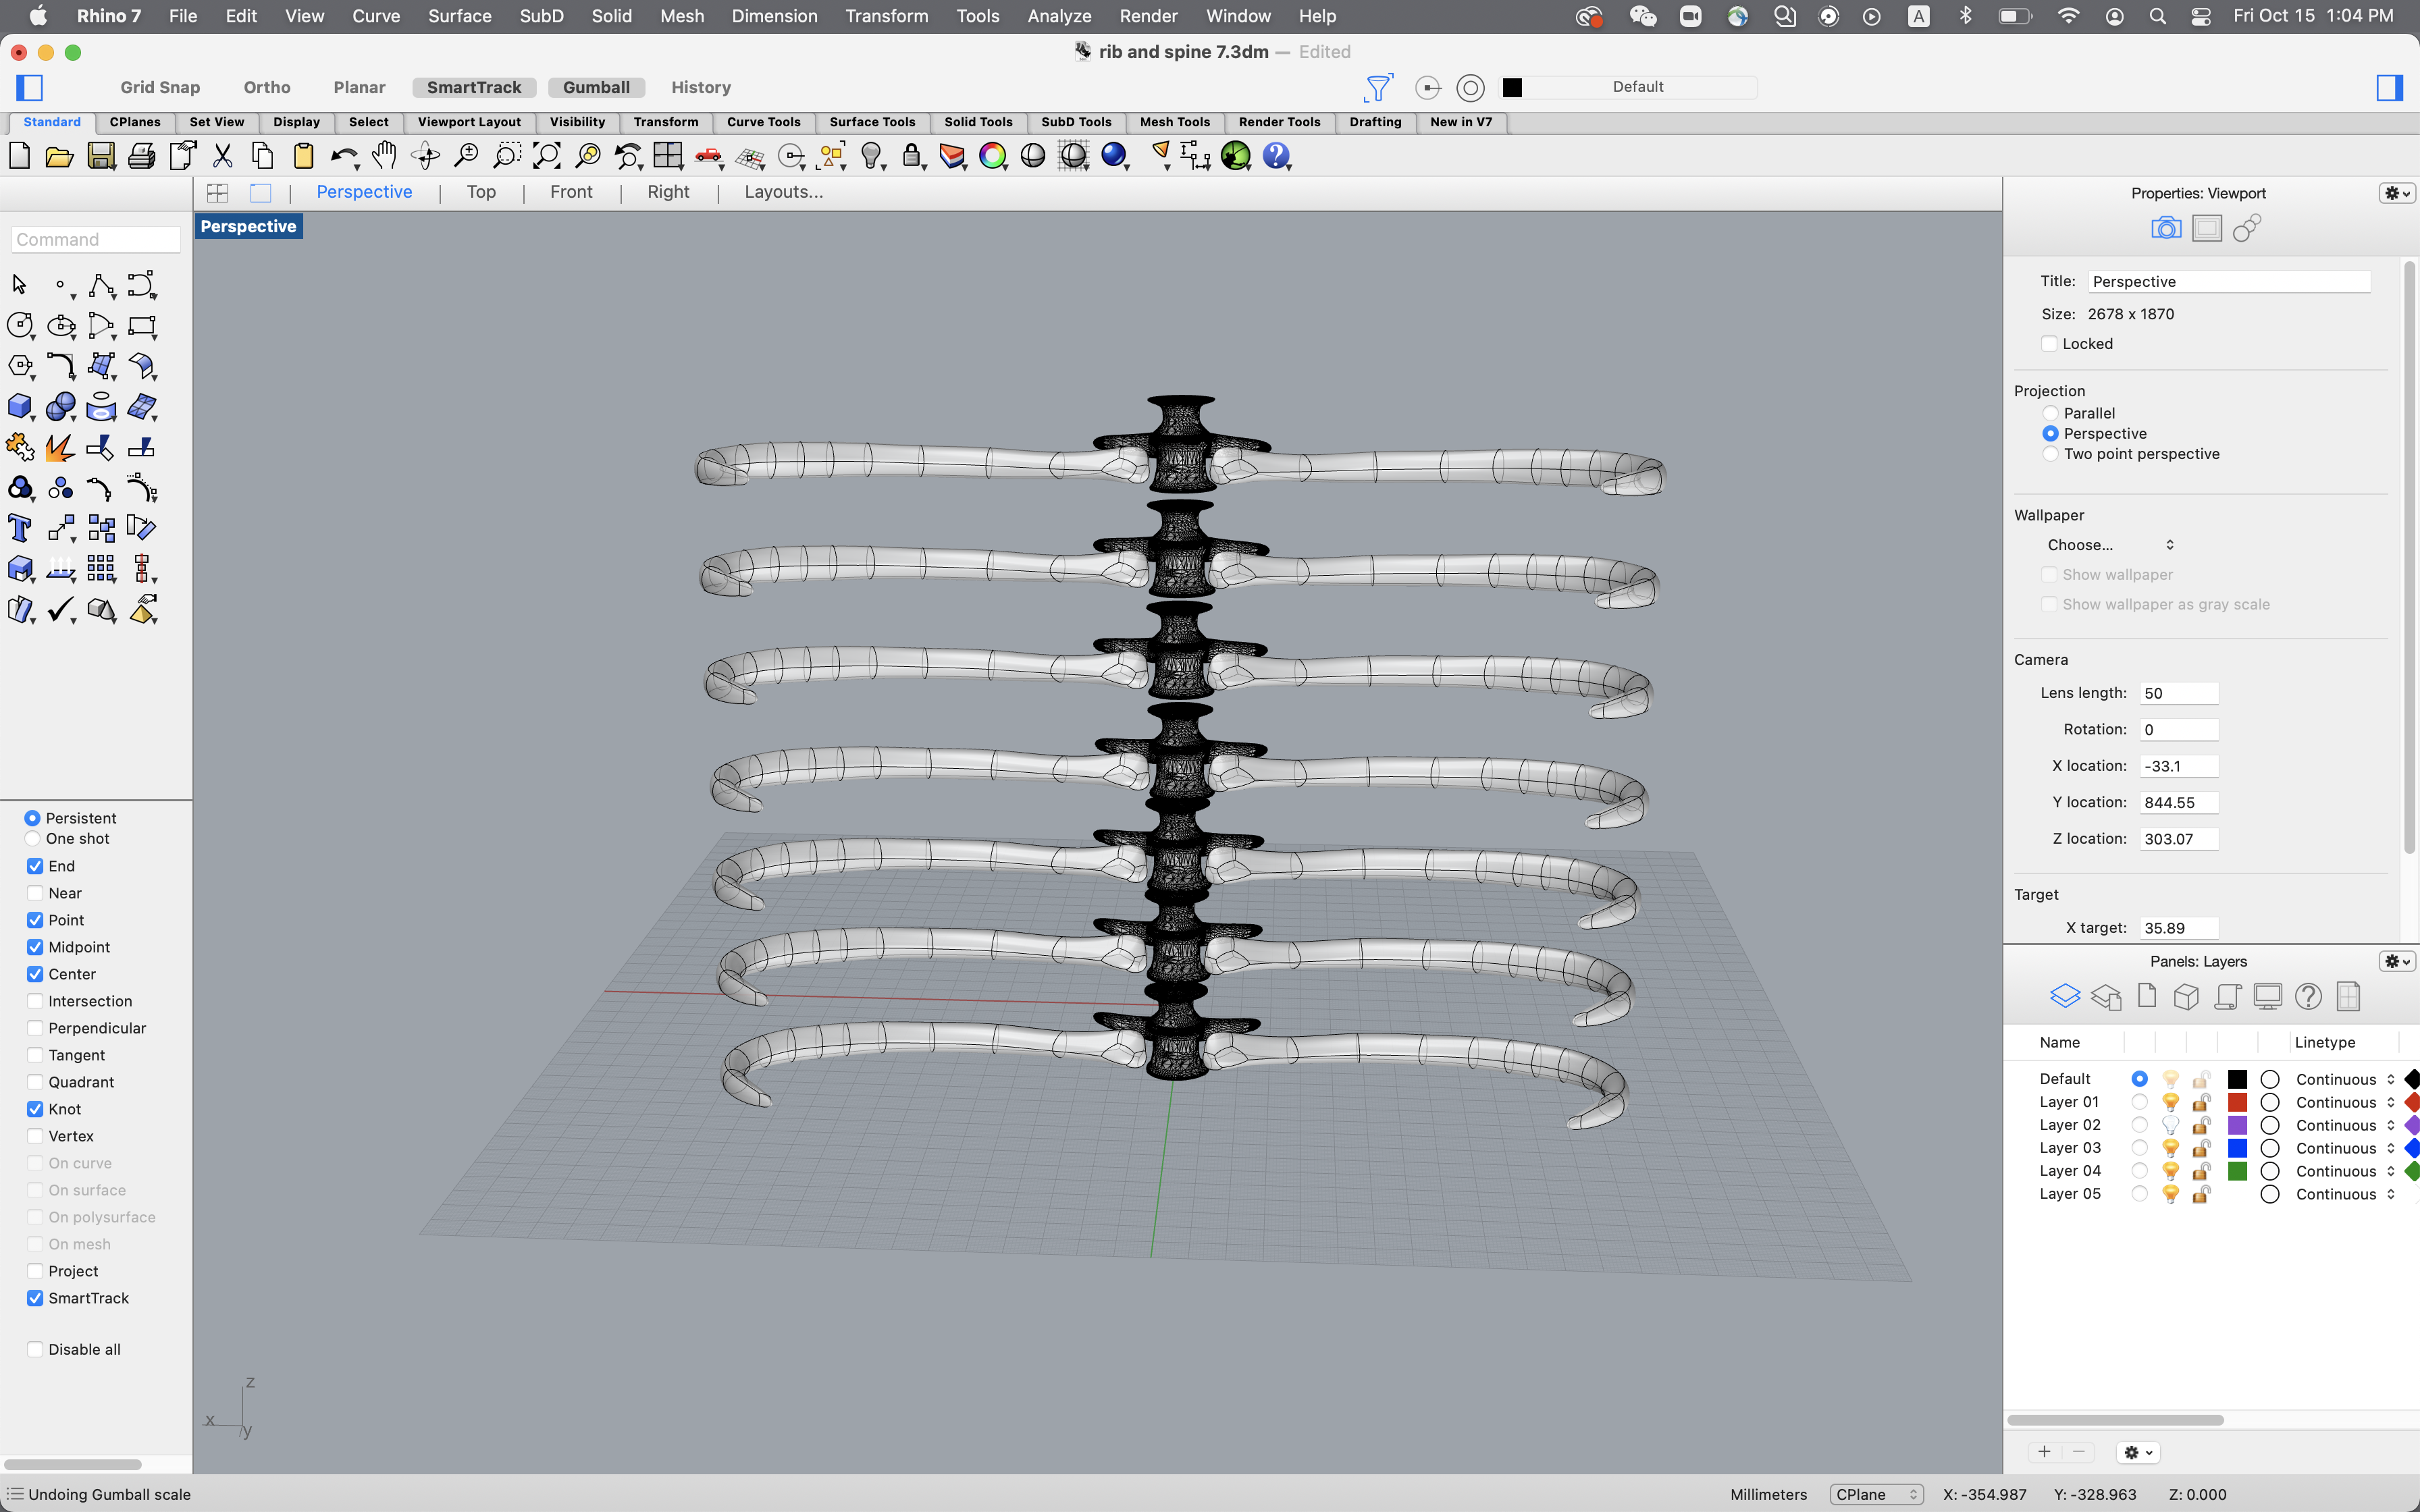Click the padlock Lock objects icon
The width and height of the screenshot is (2420, 1512).
[x=912, y=156]
